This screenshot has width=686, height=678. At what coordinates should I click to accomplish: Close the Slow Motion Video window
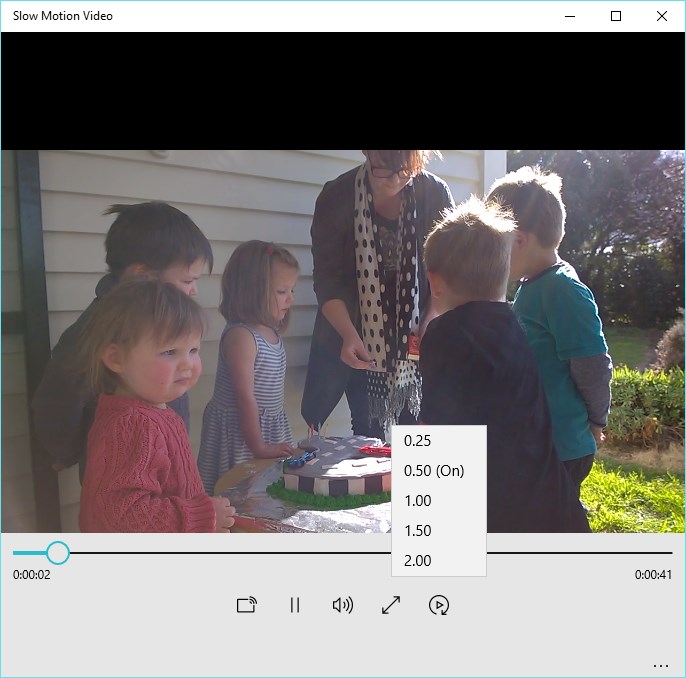click(662, 16)
